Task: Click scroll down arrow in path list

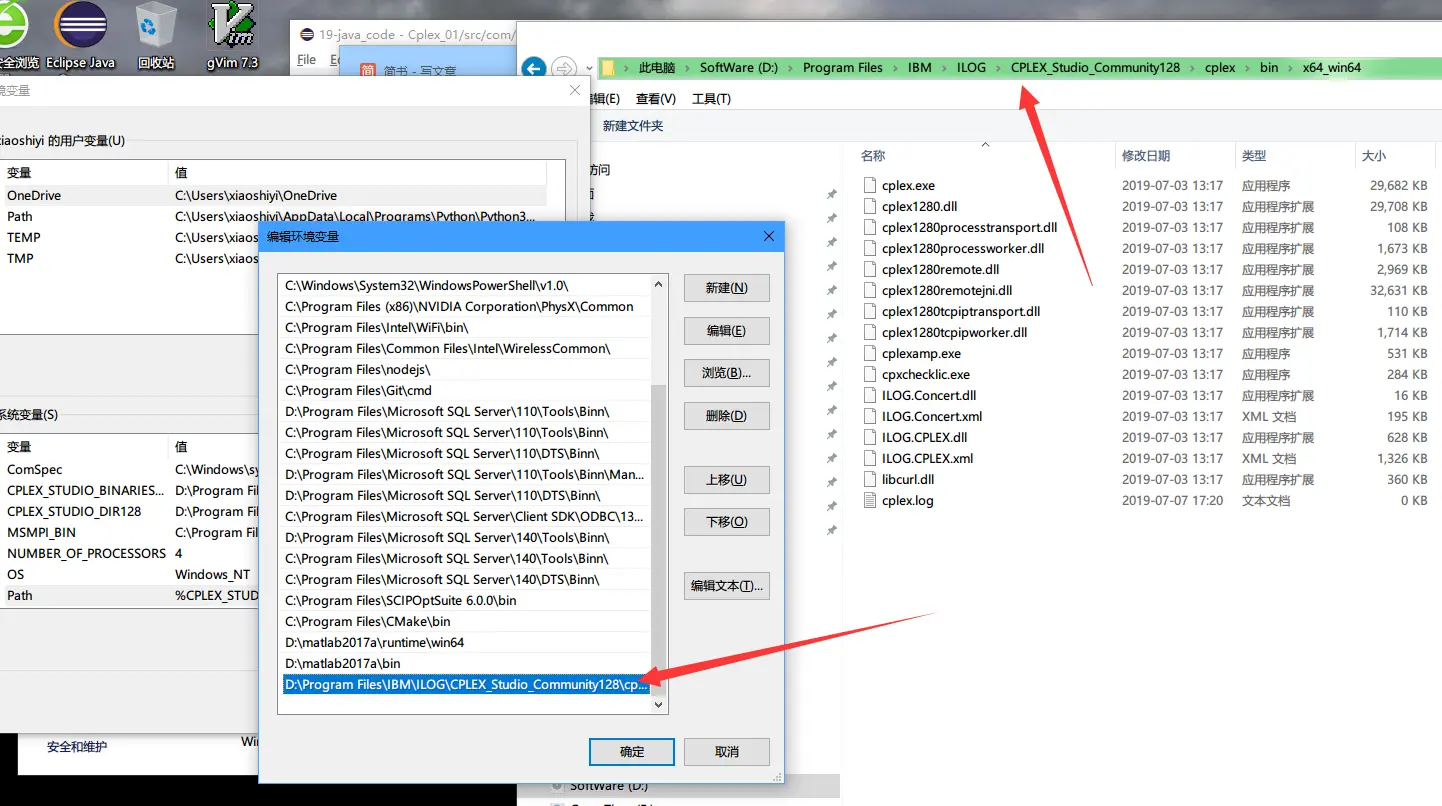Action: tap(658, 705)
